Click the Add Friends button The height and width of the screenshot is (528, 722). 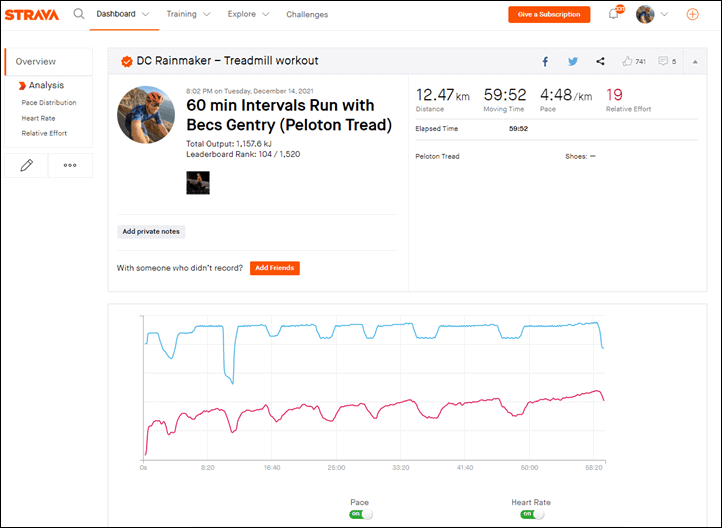(275, 268)
